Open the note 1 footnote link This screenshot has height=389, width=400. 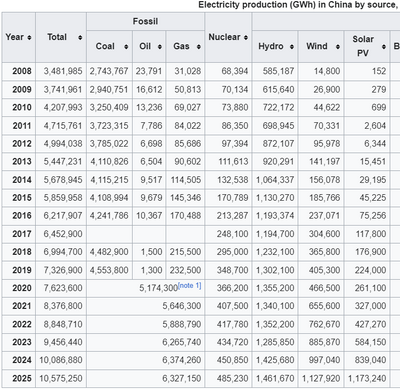190,285
